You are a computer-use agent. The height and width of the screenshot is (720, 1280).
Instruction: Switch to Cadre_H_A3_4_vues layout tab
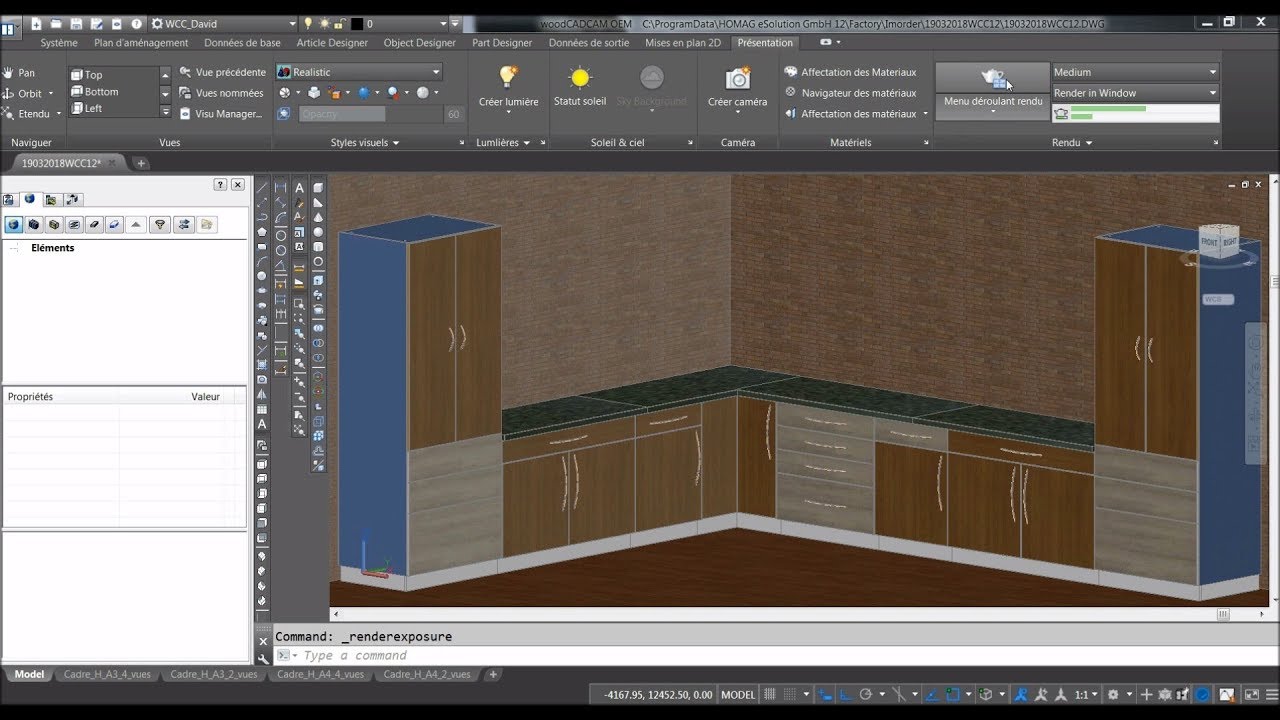click(107, 674)
